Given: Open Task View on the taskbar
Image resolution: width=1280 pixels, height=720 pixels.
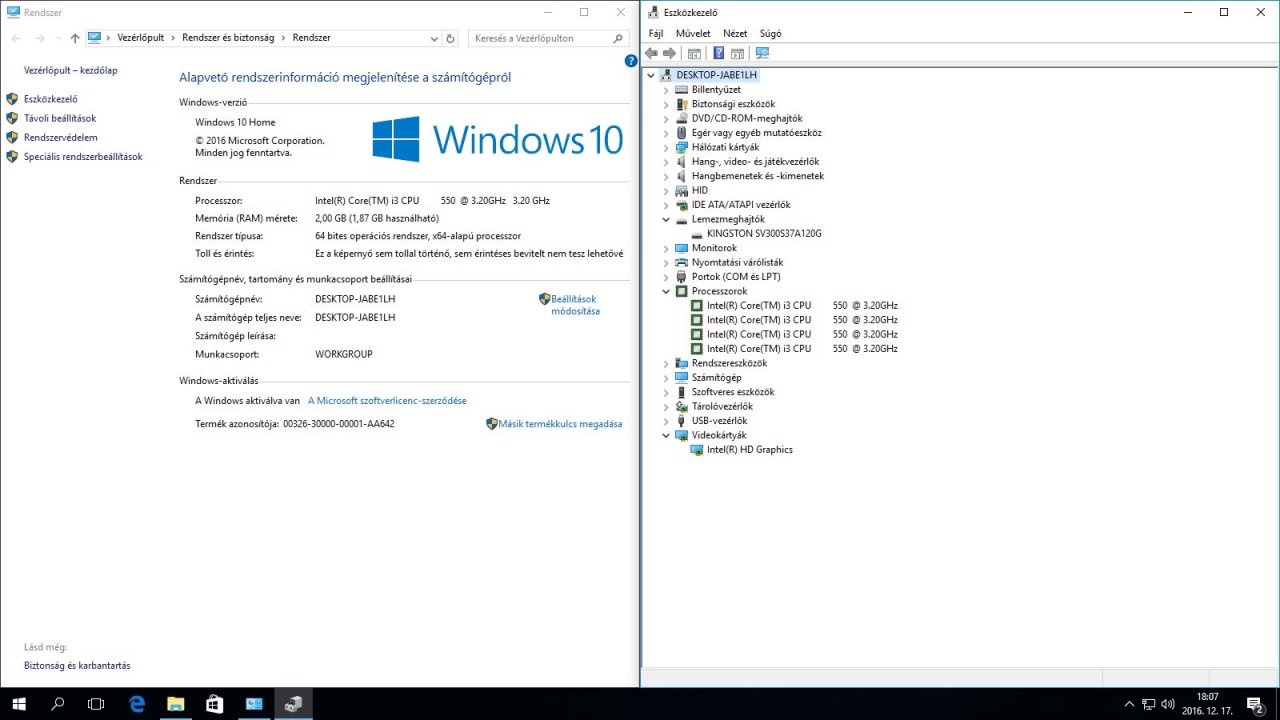Looking at the screenshot, I should (x=96, y=704).
